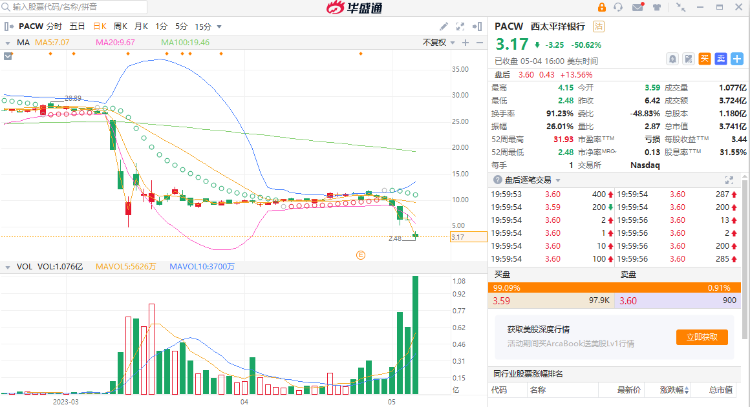Viewport: 750px width, 407px height.
Task: Open customer service headset icon
Action: point(618,7)
